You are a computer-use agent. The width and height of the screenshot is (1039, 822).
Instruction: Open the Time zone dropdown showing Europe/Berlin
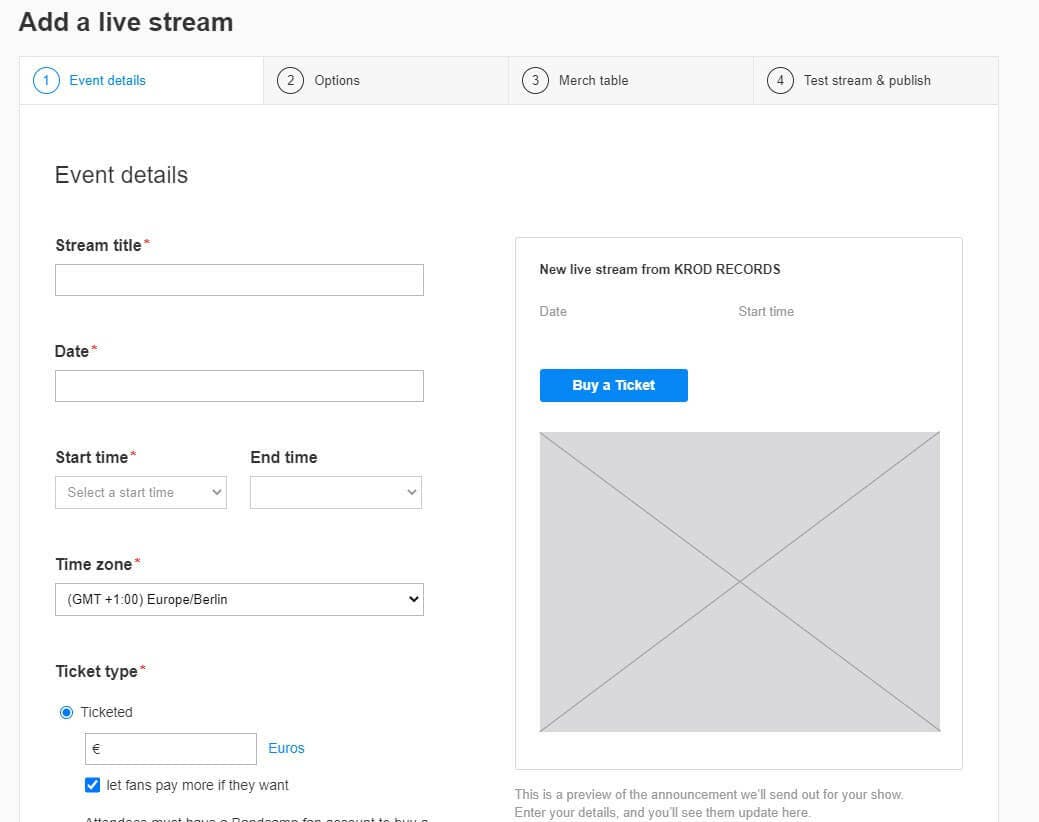(239, 599)
